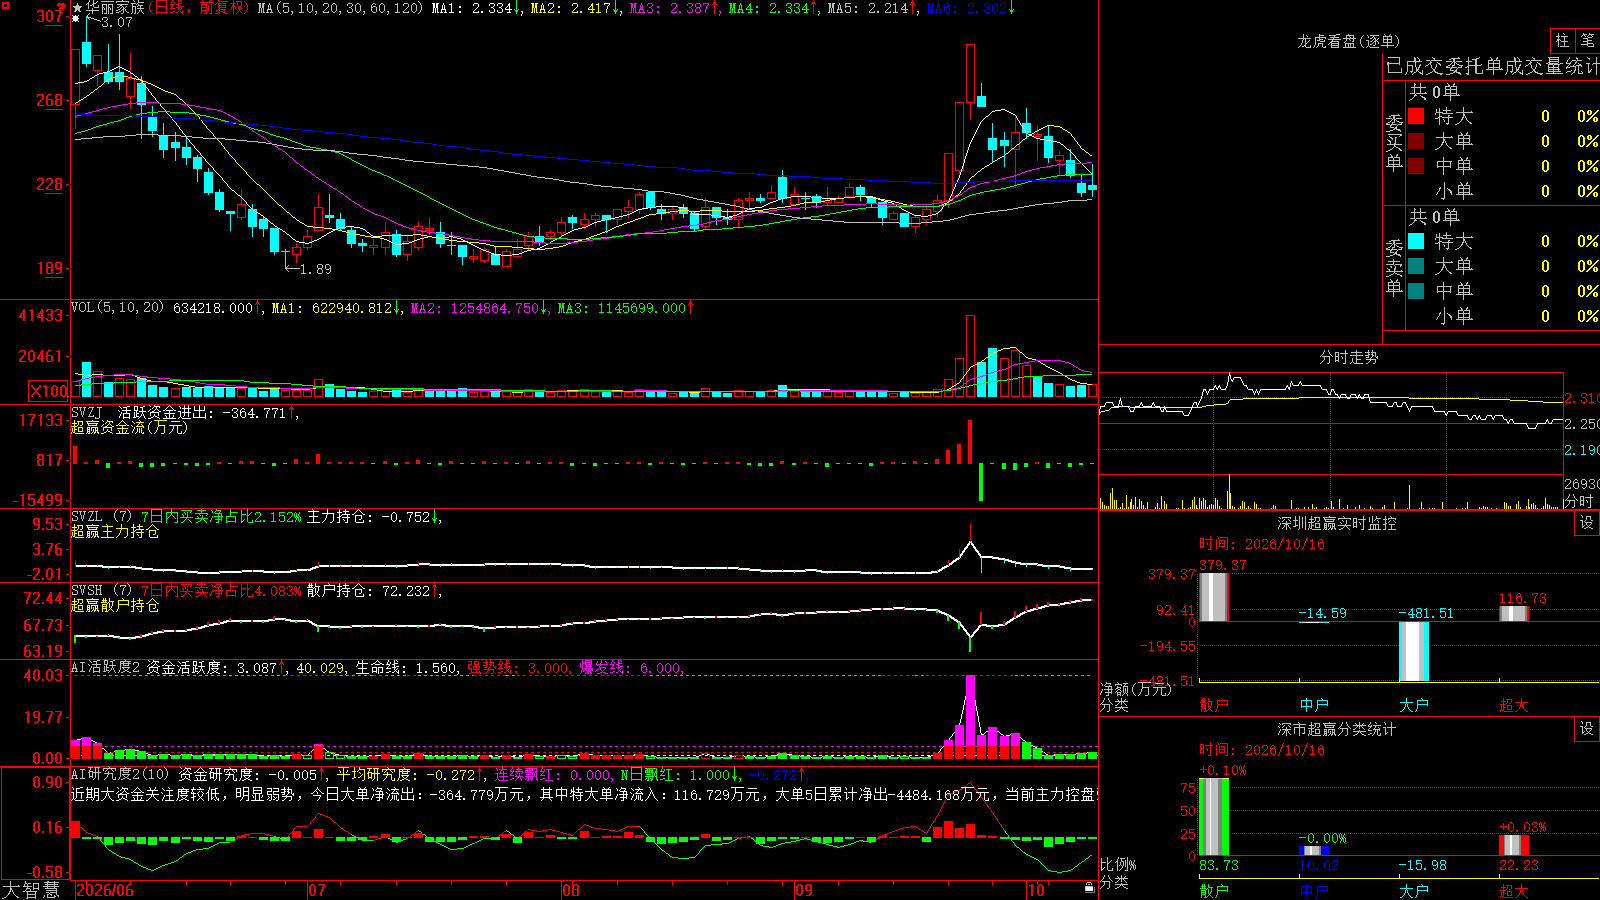
Task: Switch the 龙虎看盘 panel to 笔 mode
Action: pos(1587,40)
